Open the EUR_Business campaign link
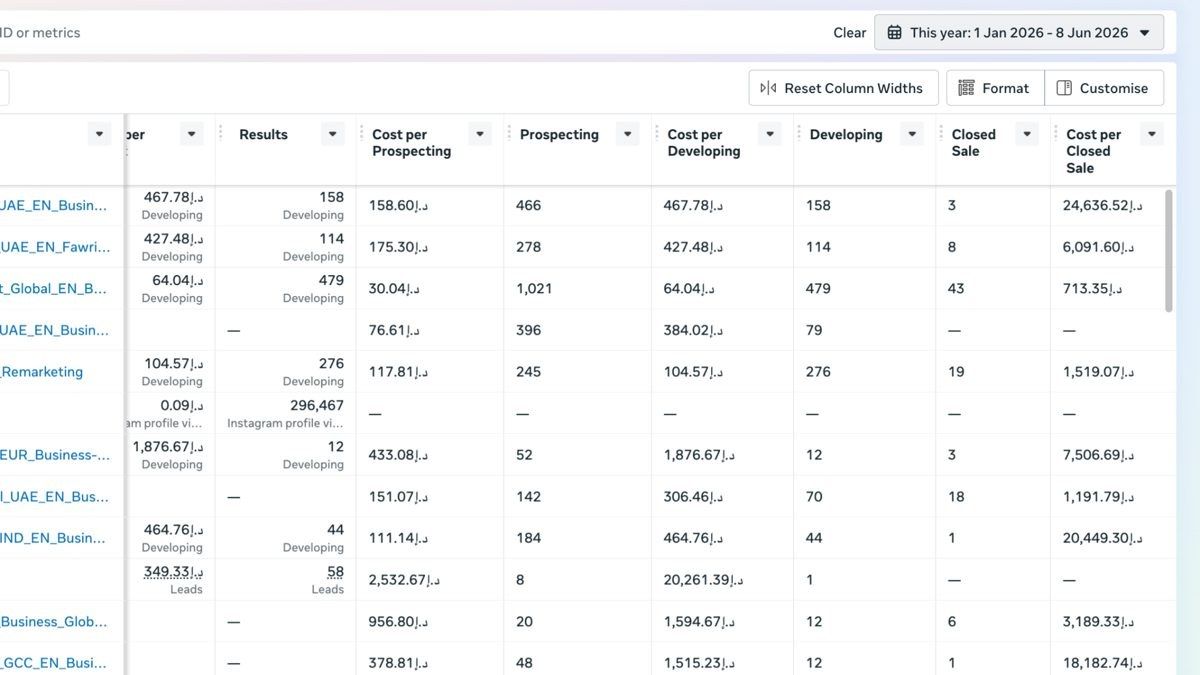The width and height of the screenshot is (1200, 675). pyautogui.click(x=55, y=454)
